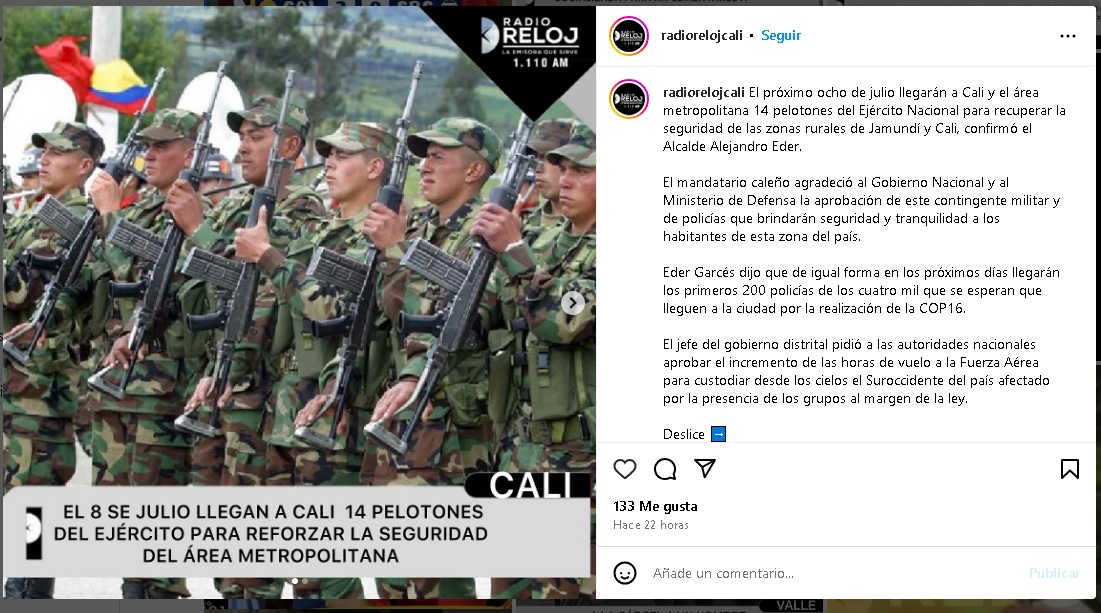The height and width of the screenshot is (613, 1101).
Task: Open the three-dot more options menu
Action: (x=1067, y=36)
